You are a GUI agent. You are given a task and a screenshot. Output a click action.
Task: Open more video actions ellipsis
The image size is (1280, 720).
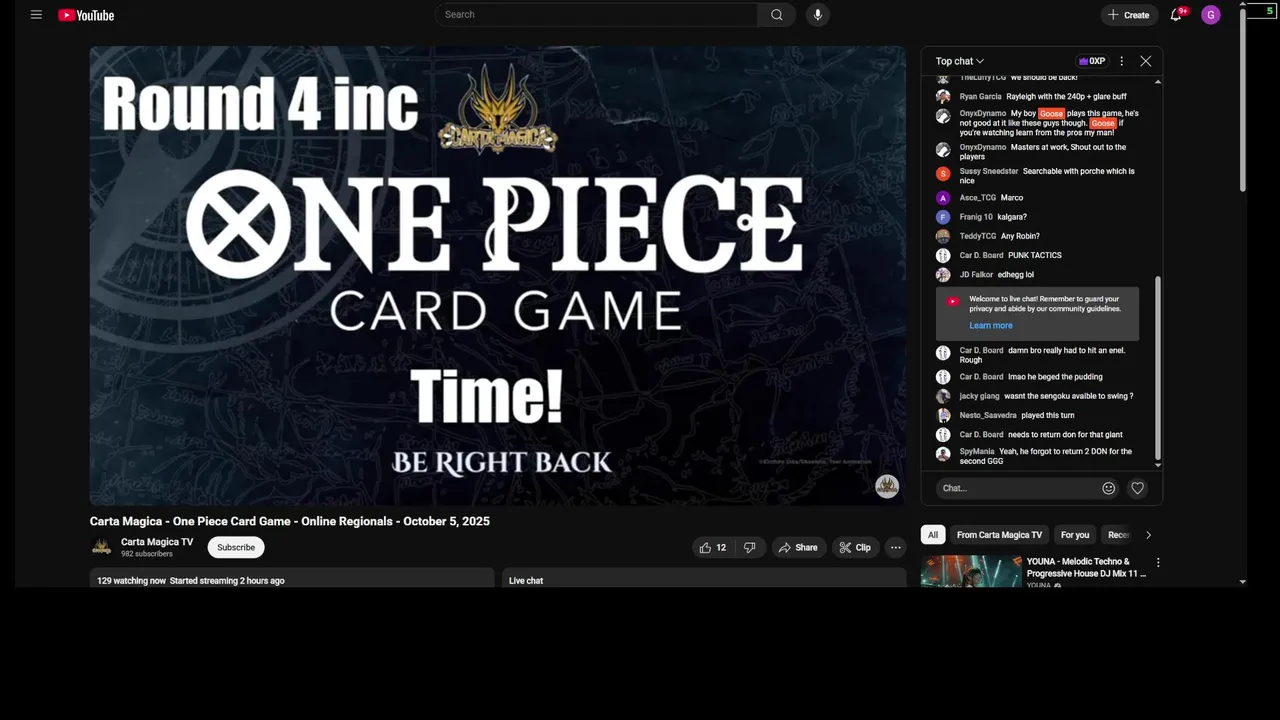tap(895, 548)
